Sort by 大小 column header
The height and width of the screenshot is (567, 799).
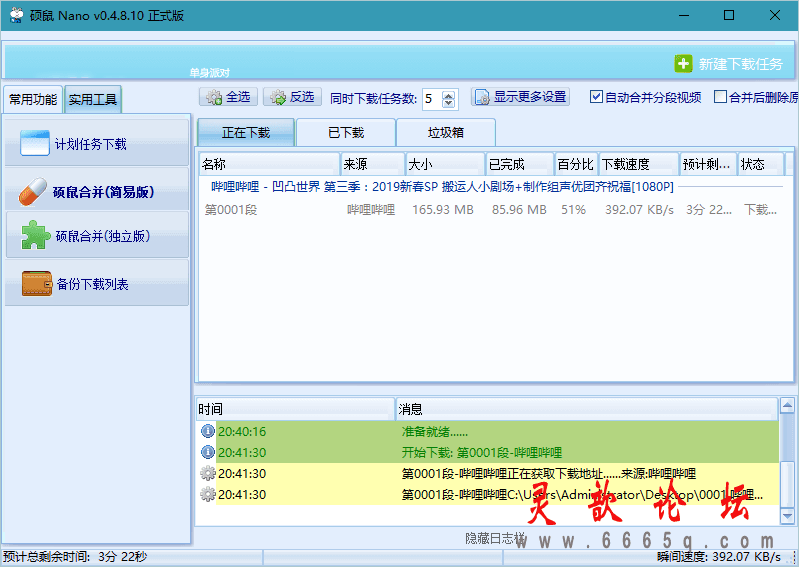[x=445, y=164]
